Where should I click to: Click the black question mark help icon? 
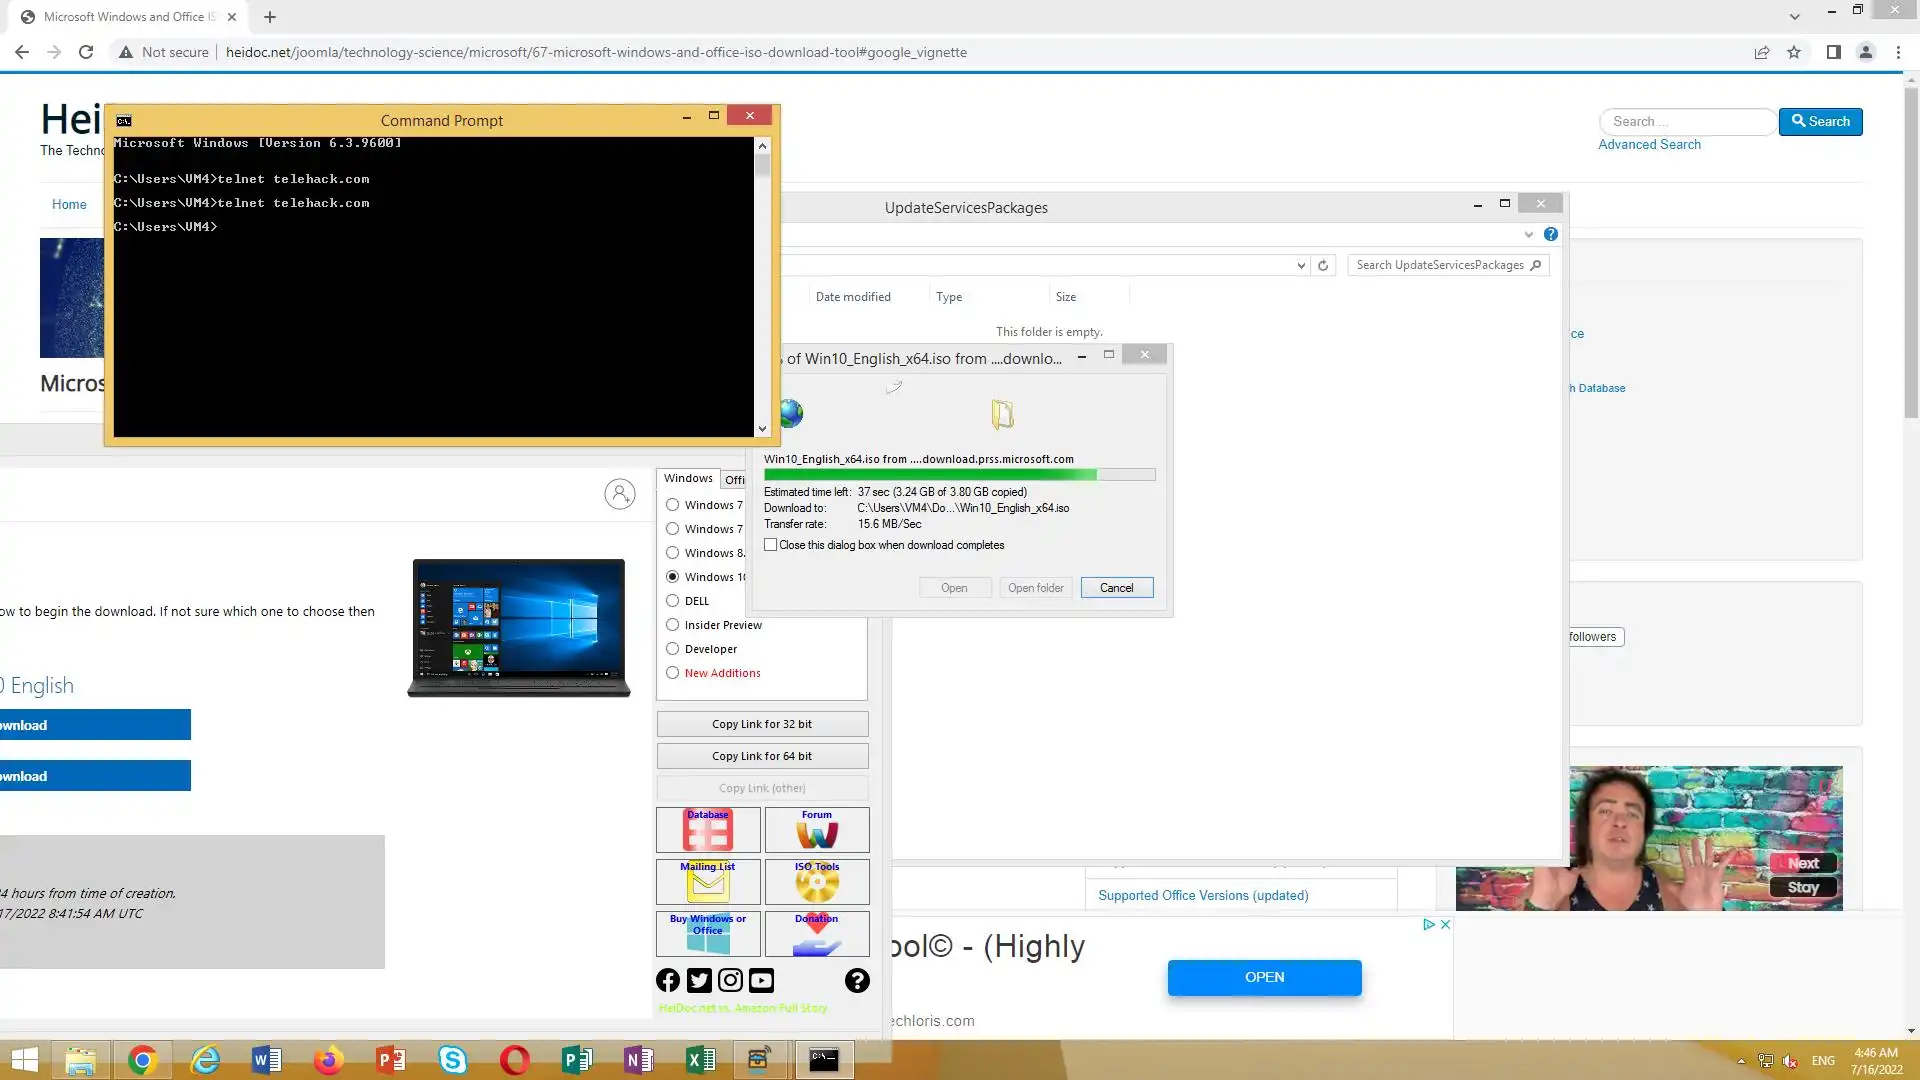pos(857,981)
